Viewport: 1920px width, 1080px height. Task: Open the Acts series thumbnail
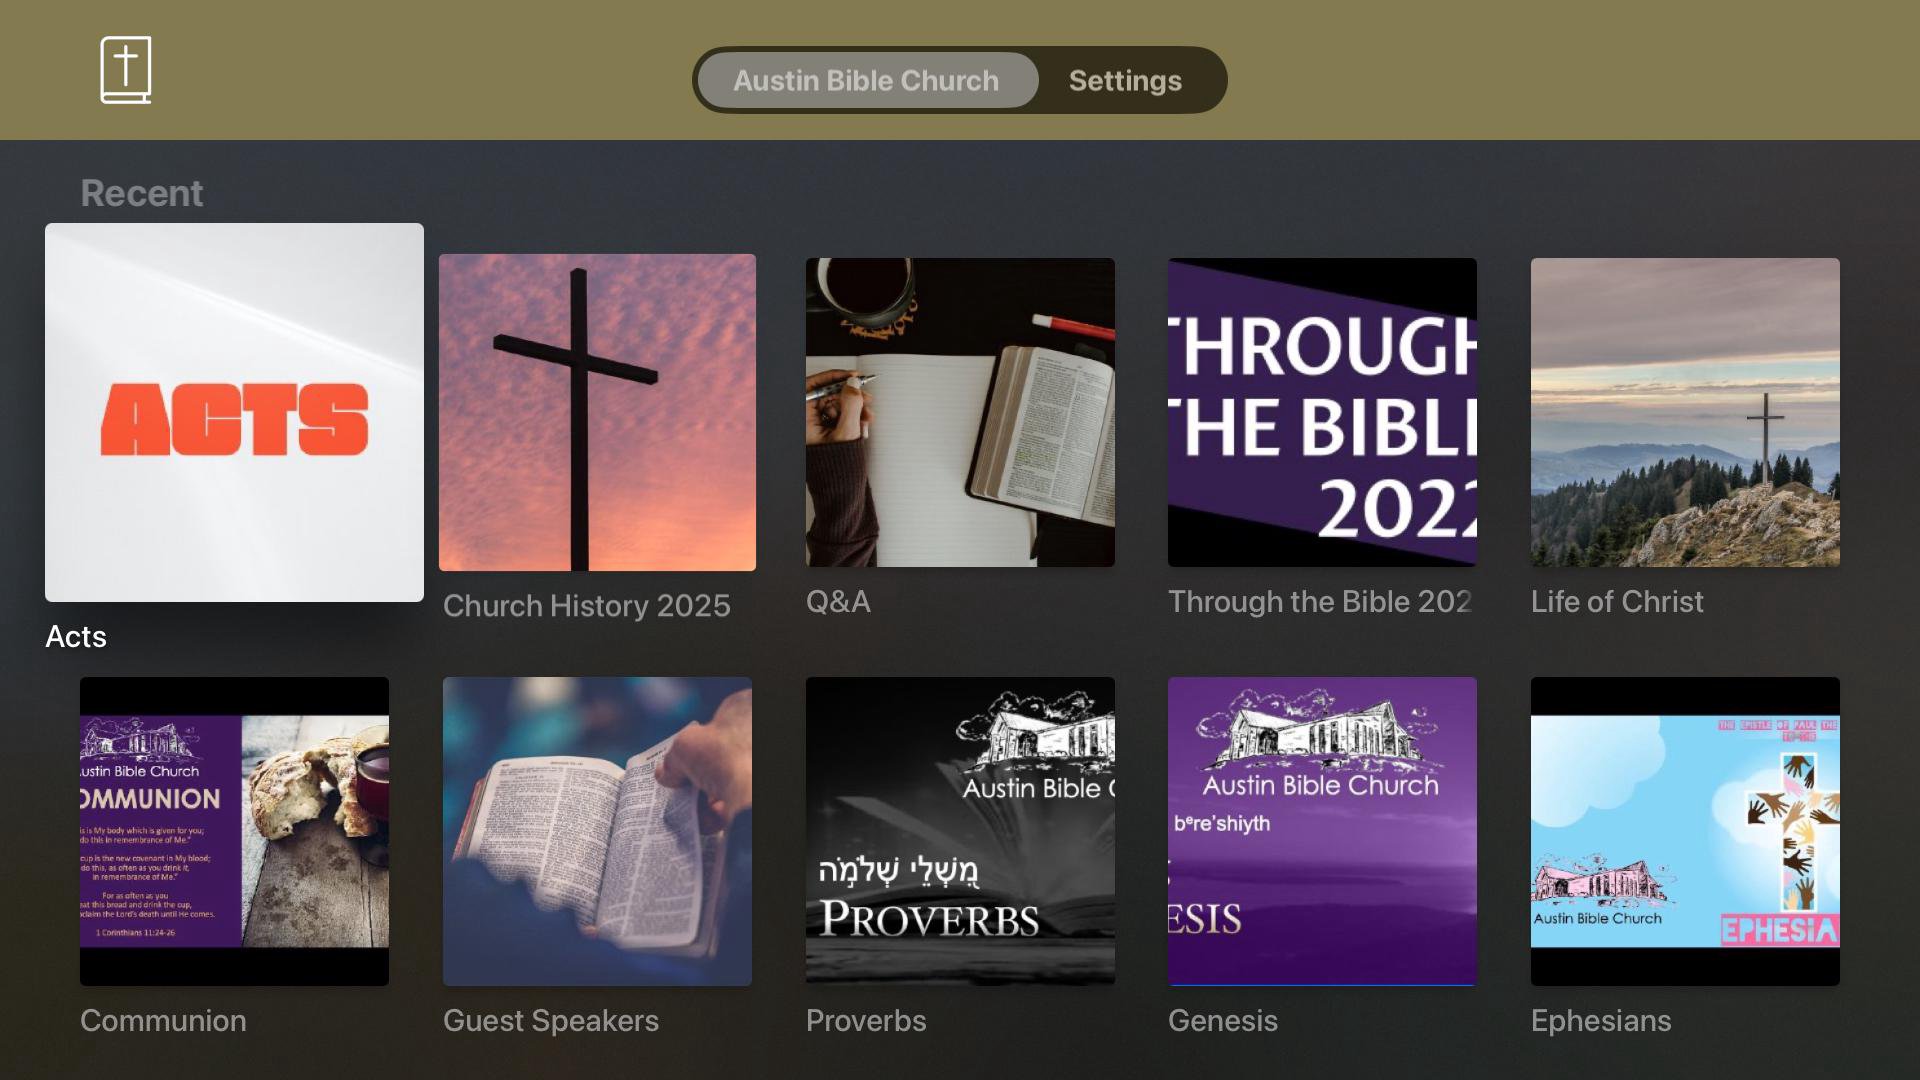(x=234, y=412)
